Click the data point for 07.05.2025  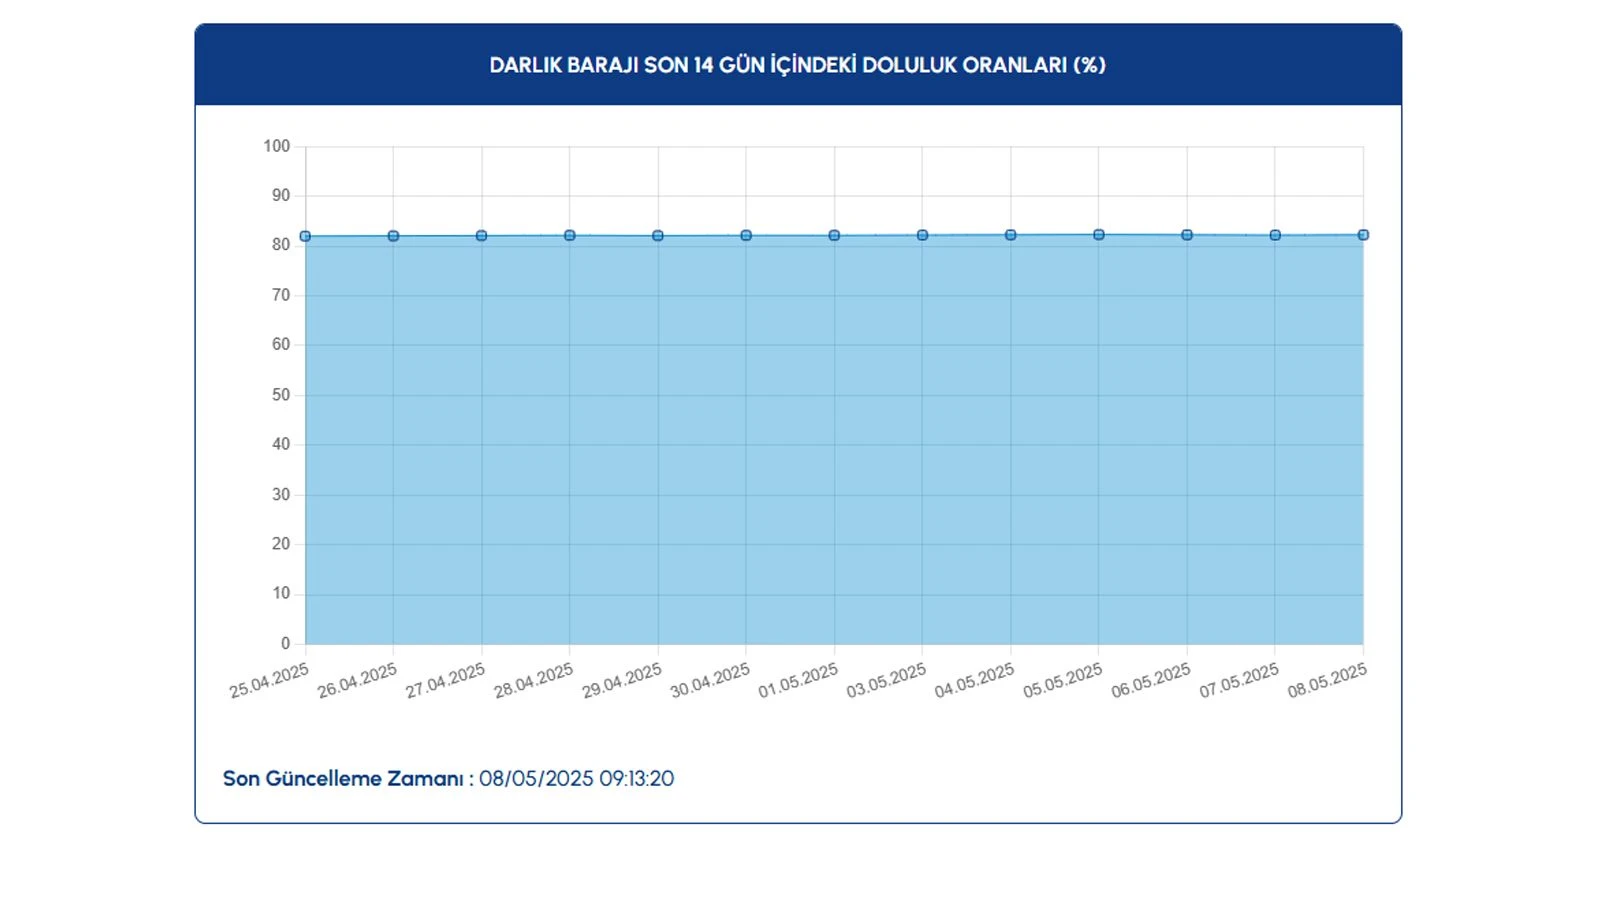pyautogui.click(x=1275, y=235)
